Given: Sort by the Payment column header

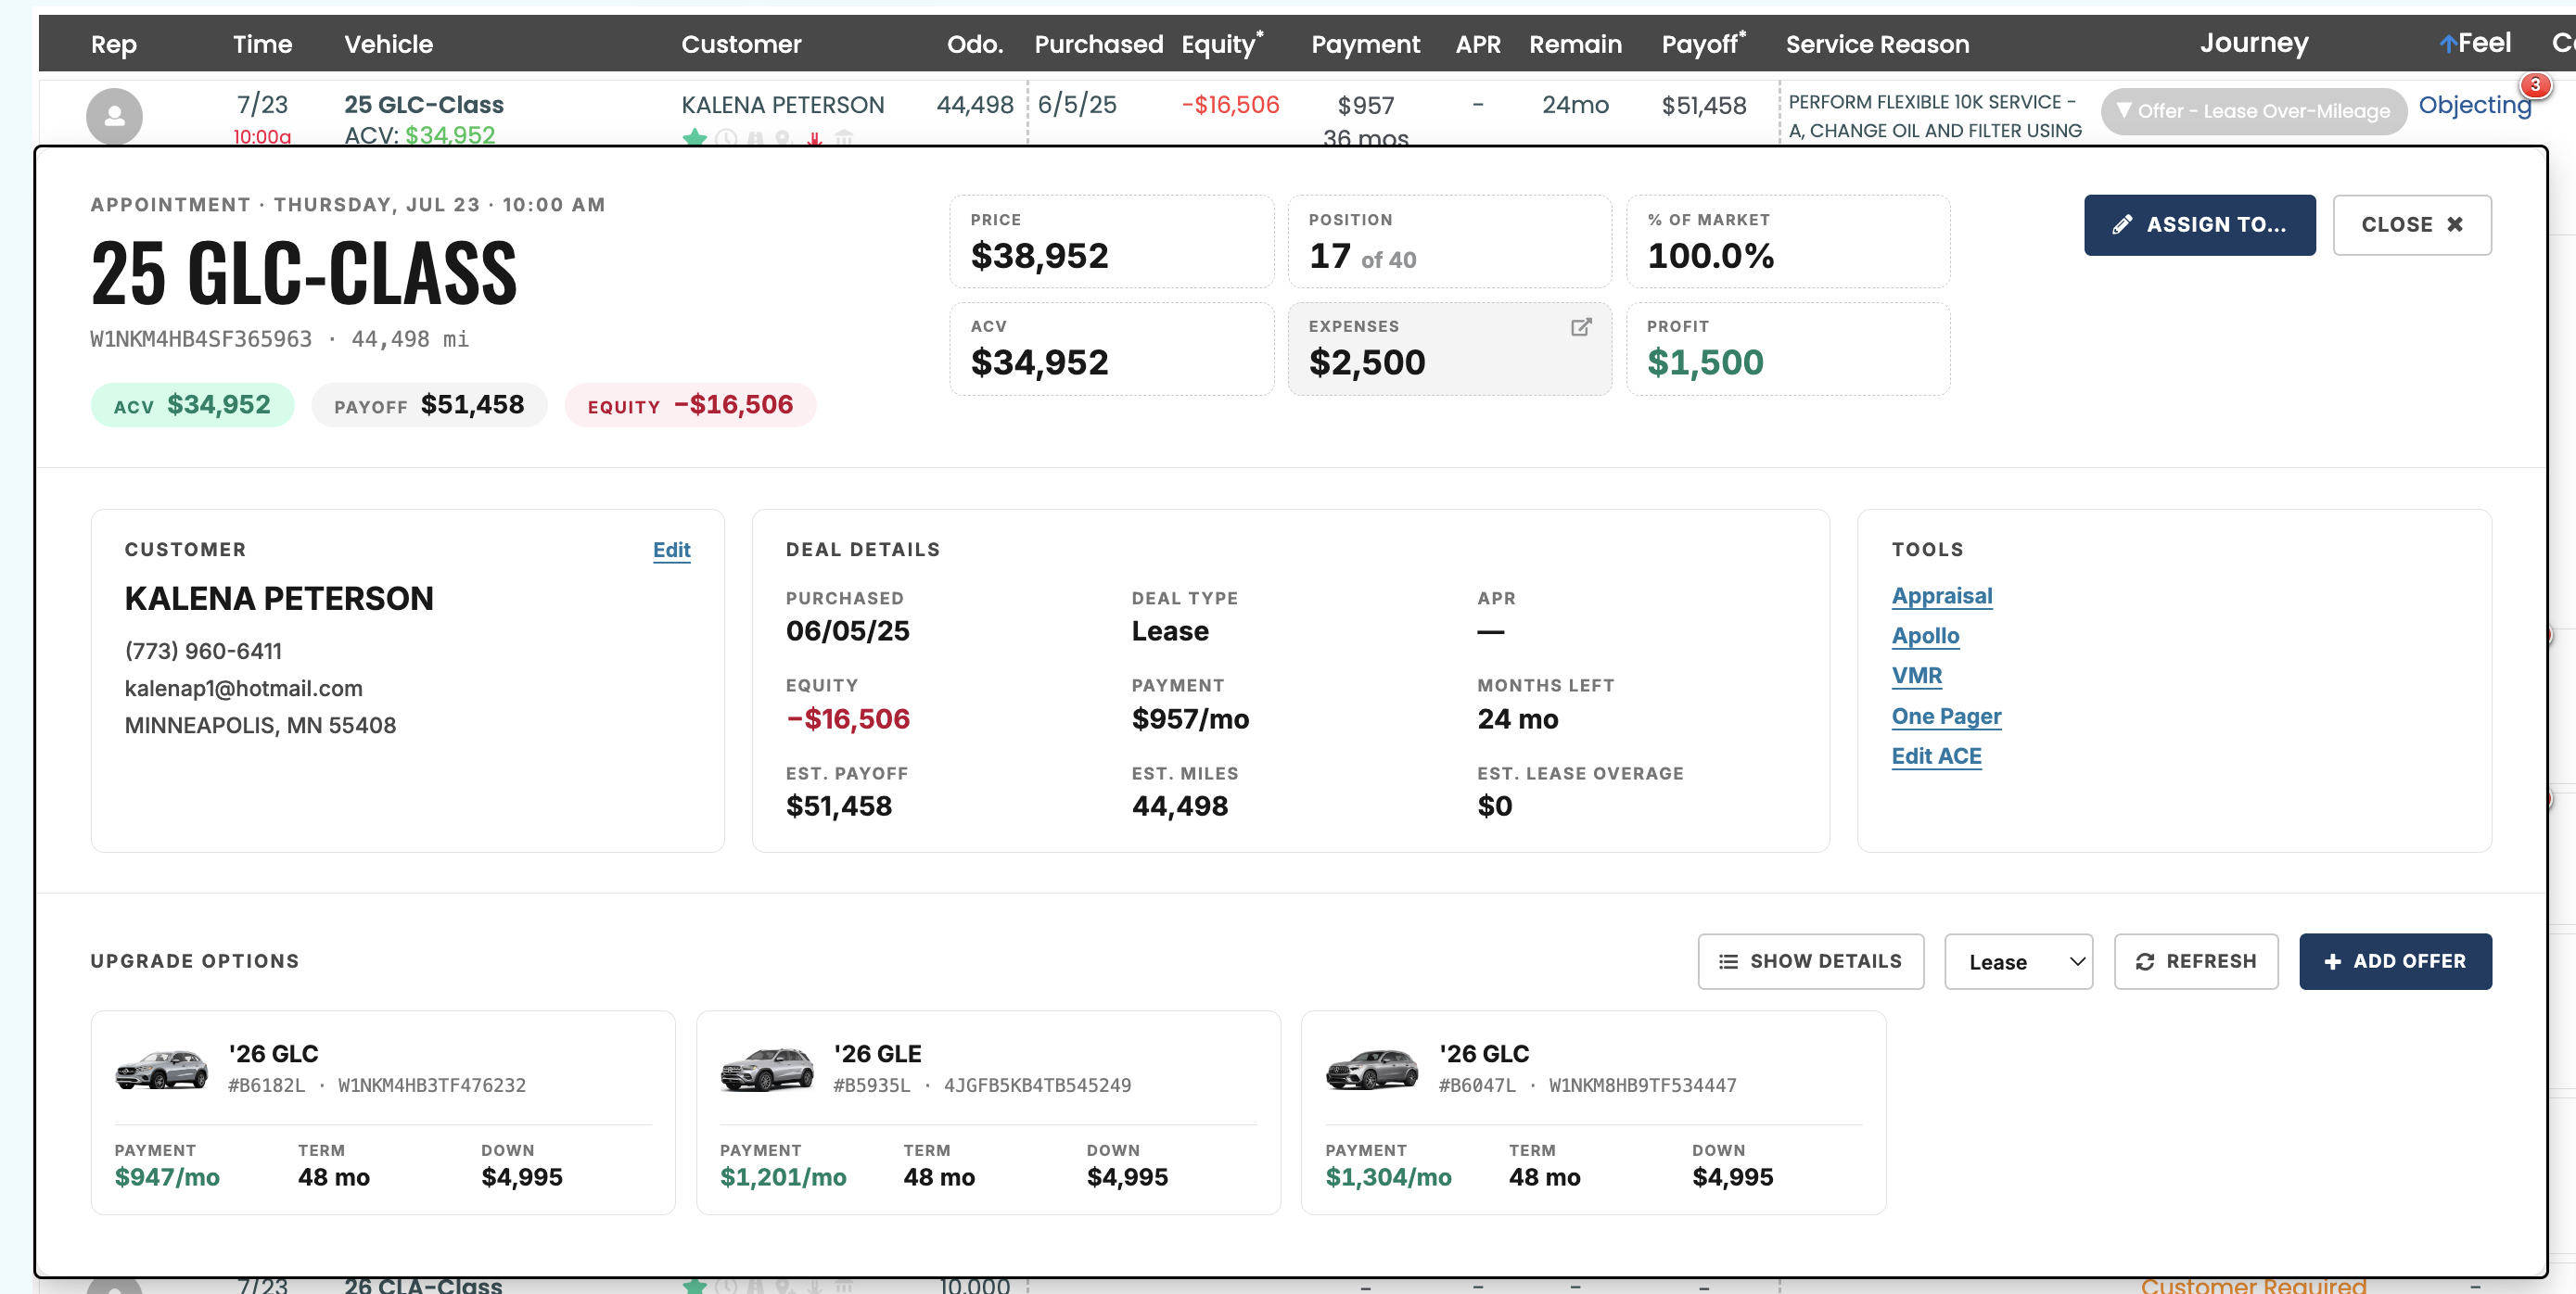Looking at the screenshot, I should click(1365, 44).
